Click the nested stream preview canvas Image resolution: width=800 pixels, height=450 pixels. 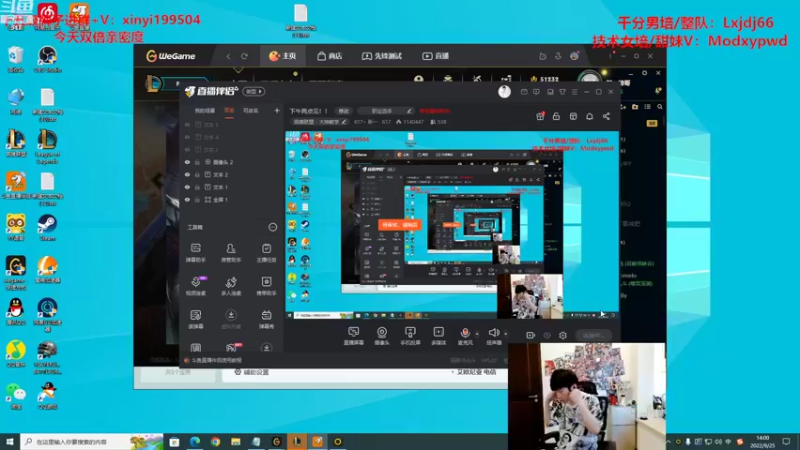coord(452,226)
